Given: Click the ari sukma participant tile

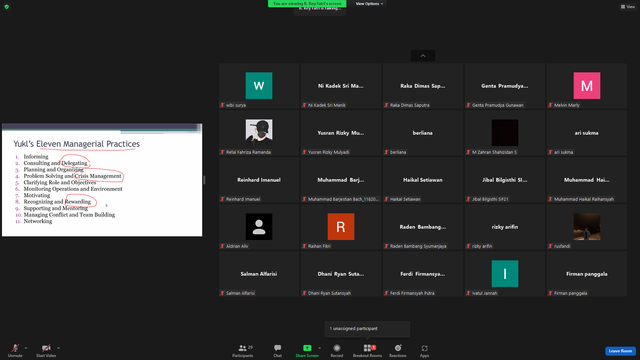Looking at the screenshot, I should pos(587,133).
